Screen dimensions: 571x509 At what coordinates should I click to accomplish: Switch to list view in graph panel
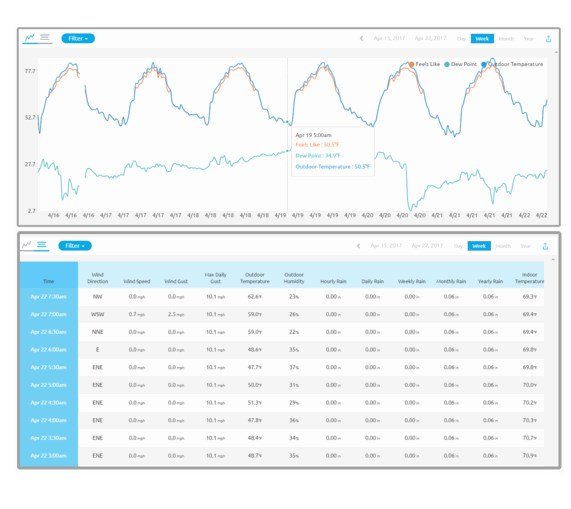tap(45, 37)
